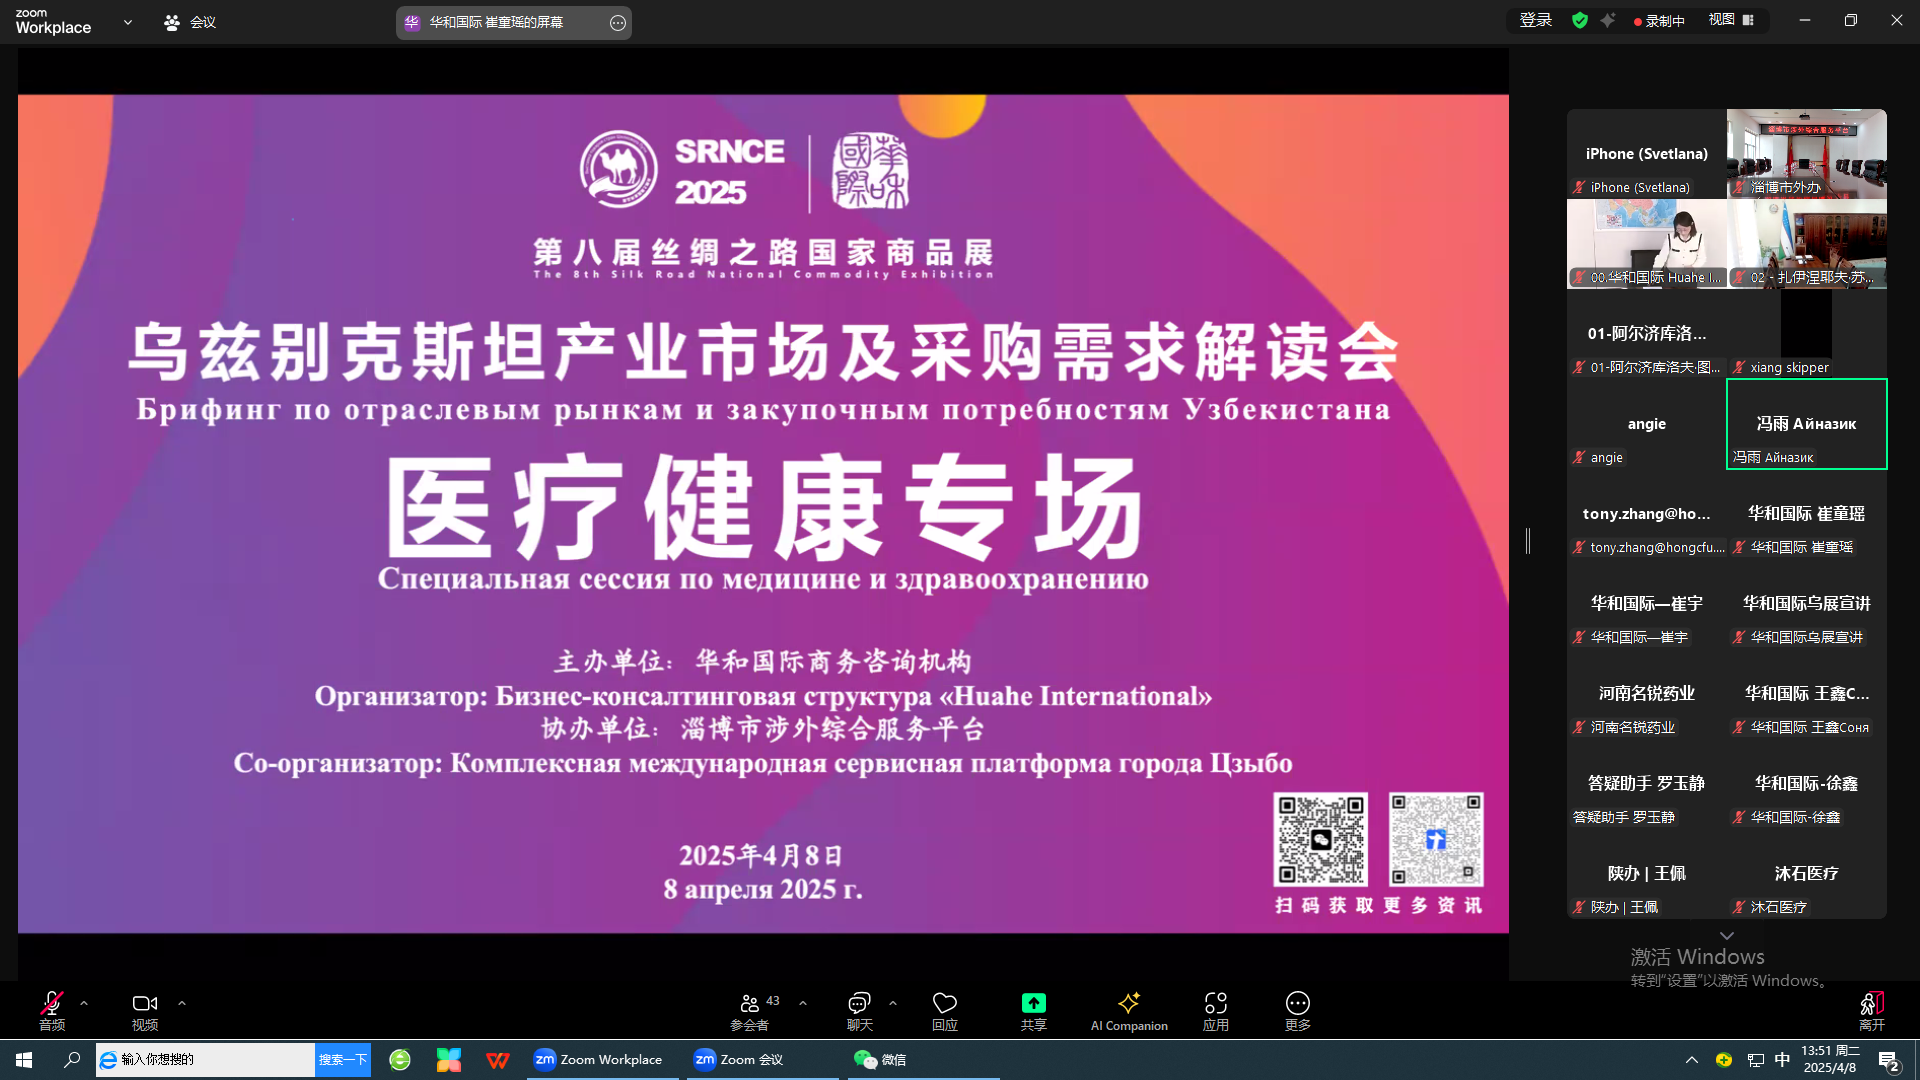Toggle the 中 input method indicator
The image size is (1920, 1080).
click(x=1782, y=1060)
